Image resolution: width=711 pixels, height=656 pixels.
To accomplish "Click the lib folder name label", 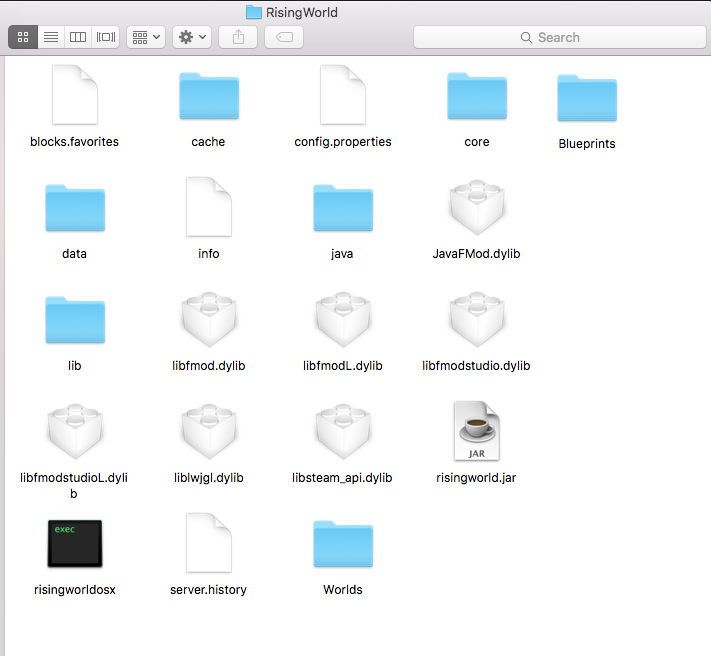I will 74,366.
